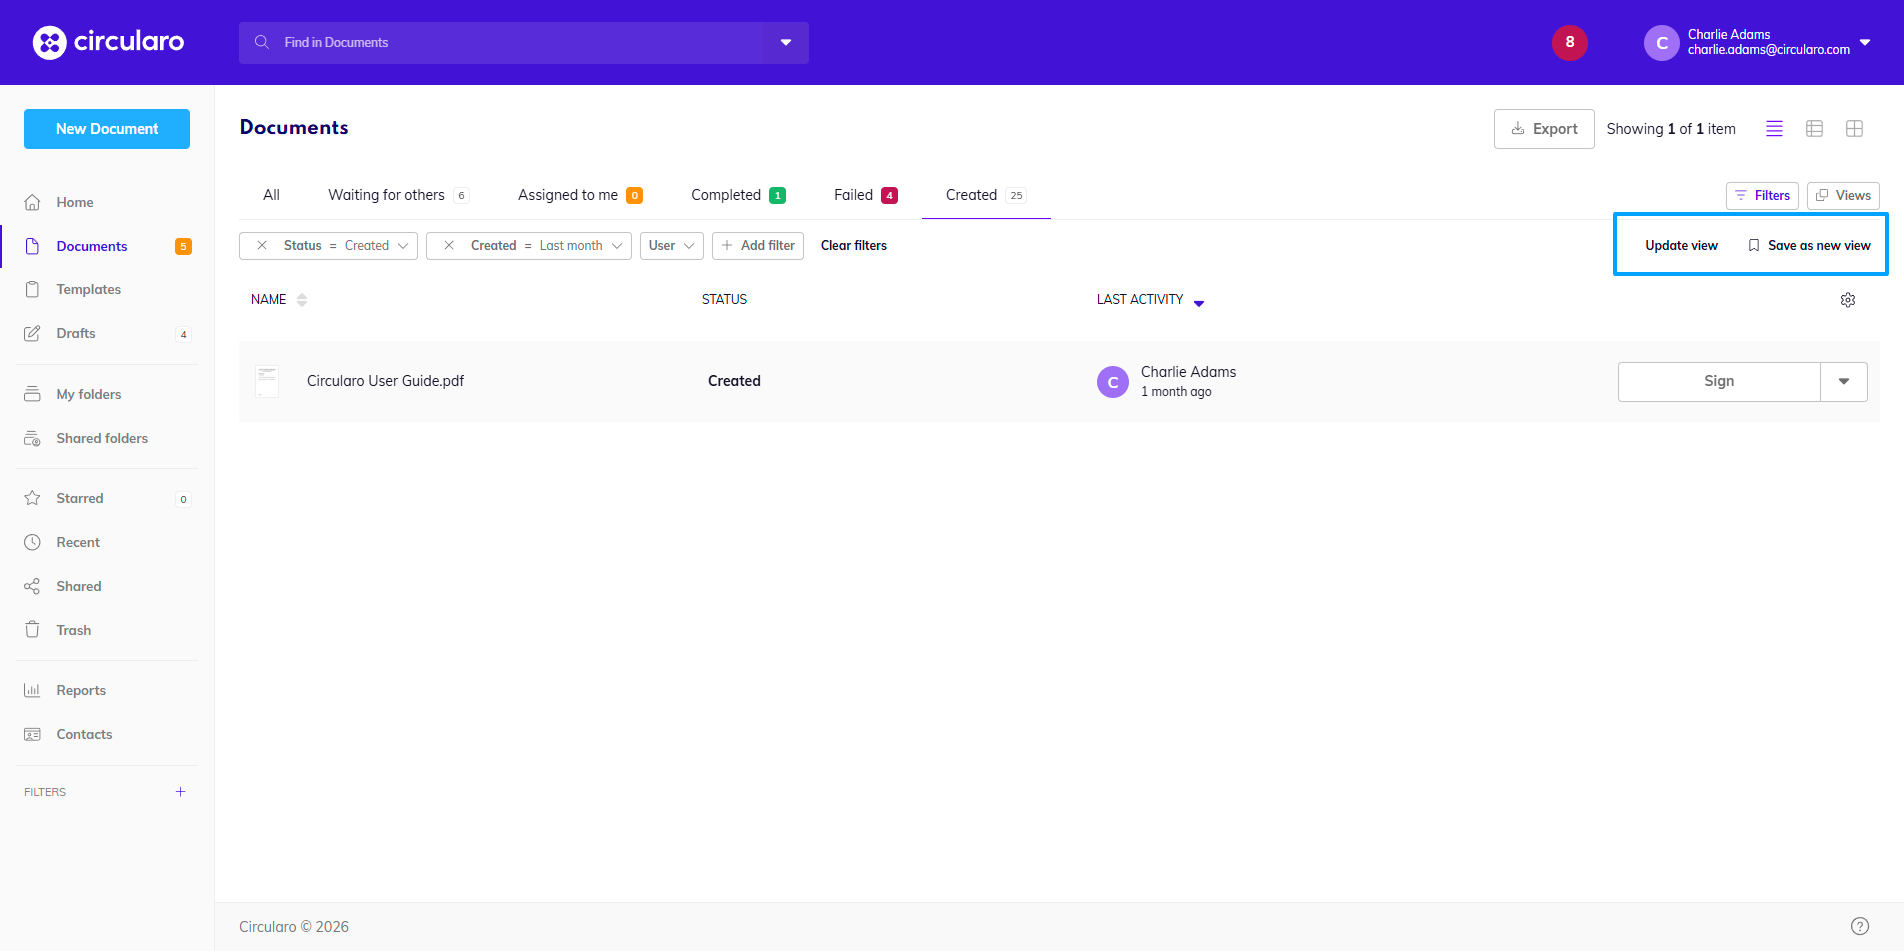The image size is (1904, 951).
Task: Add a new sidebar filter with plus icon
Action: point(180,792)
